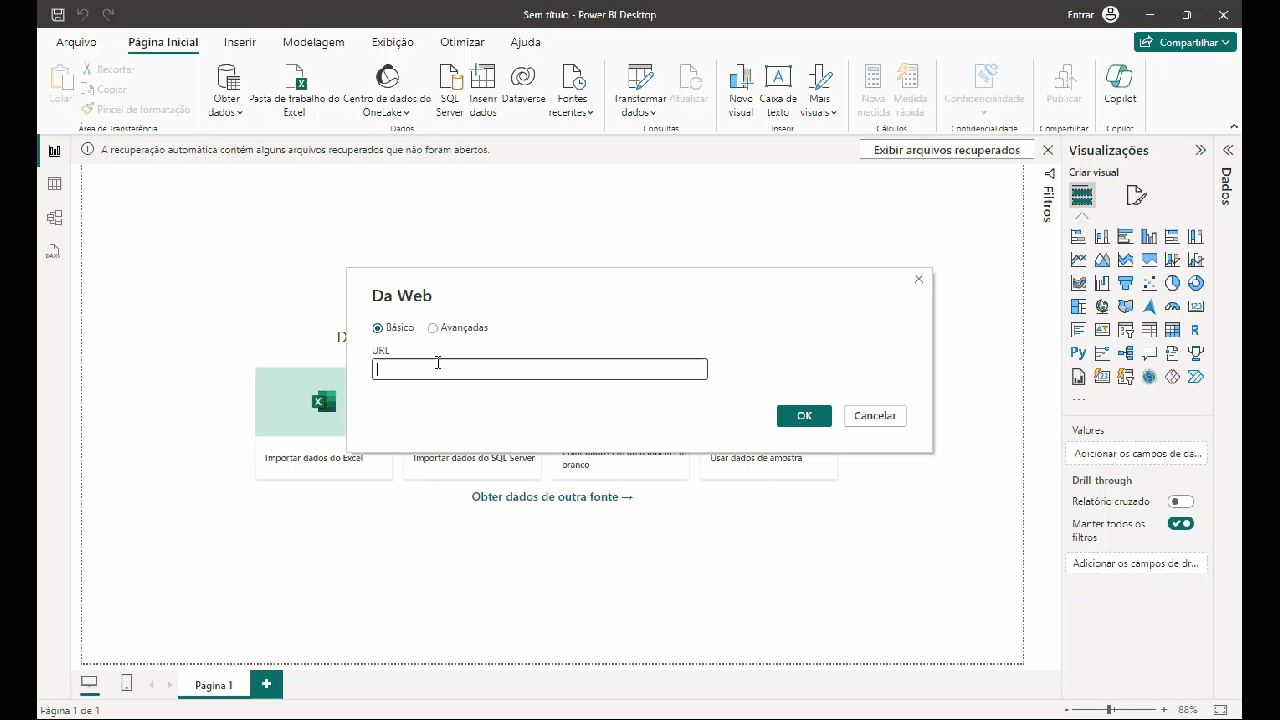Image resolution: width=1280 pixels, height=720 pixels.
Task: Click the SQL Server ribbon icon
Action: pos(450,90)
